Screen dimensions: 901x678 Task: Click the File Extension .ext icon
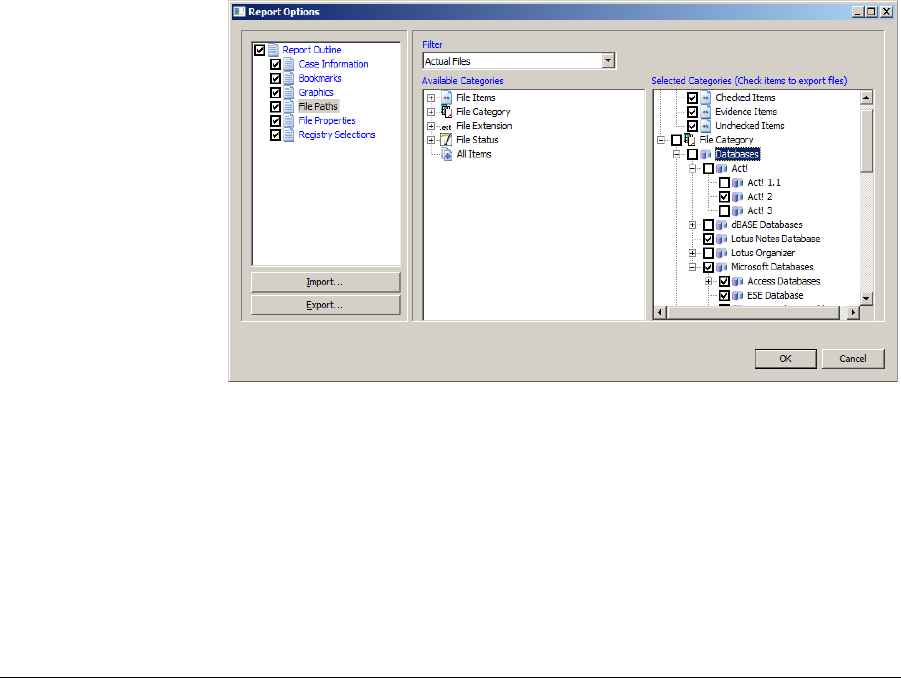(446, 127)
